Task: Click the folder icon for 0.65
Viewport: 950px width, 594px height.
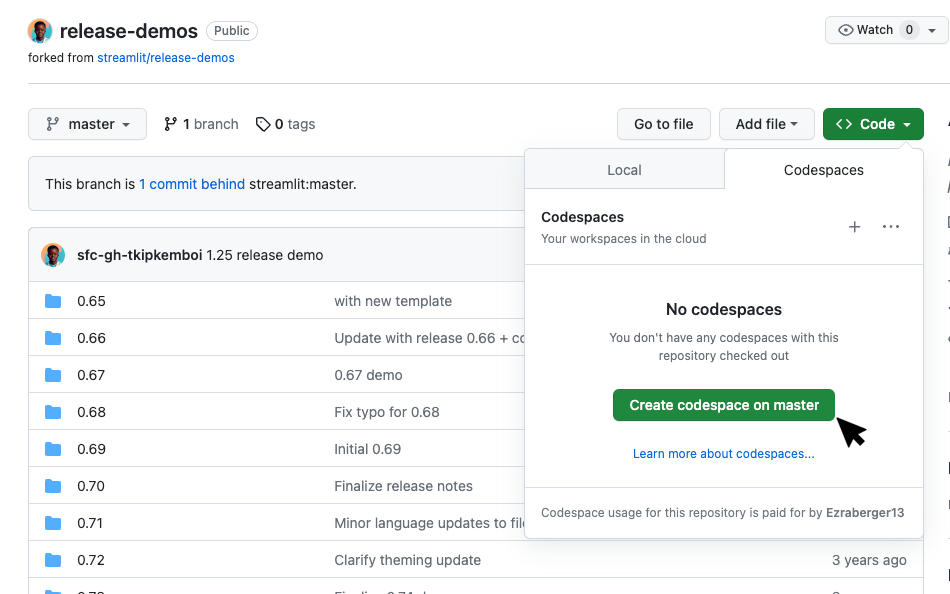Action: tap(53, 301)
